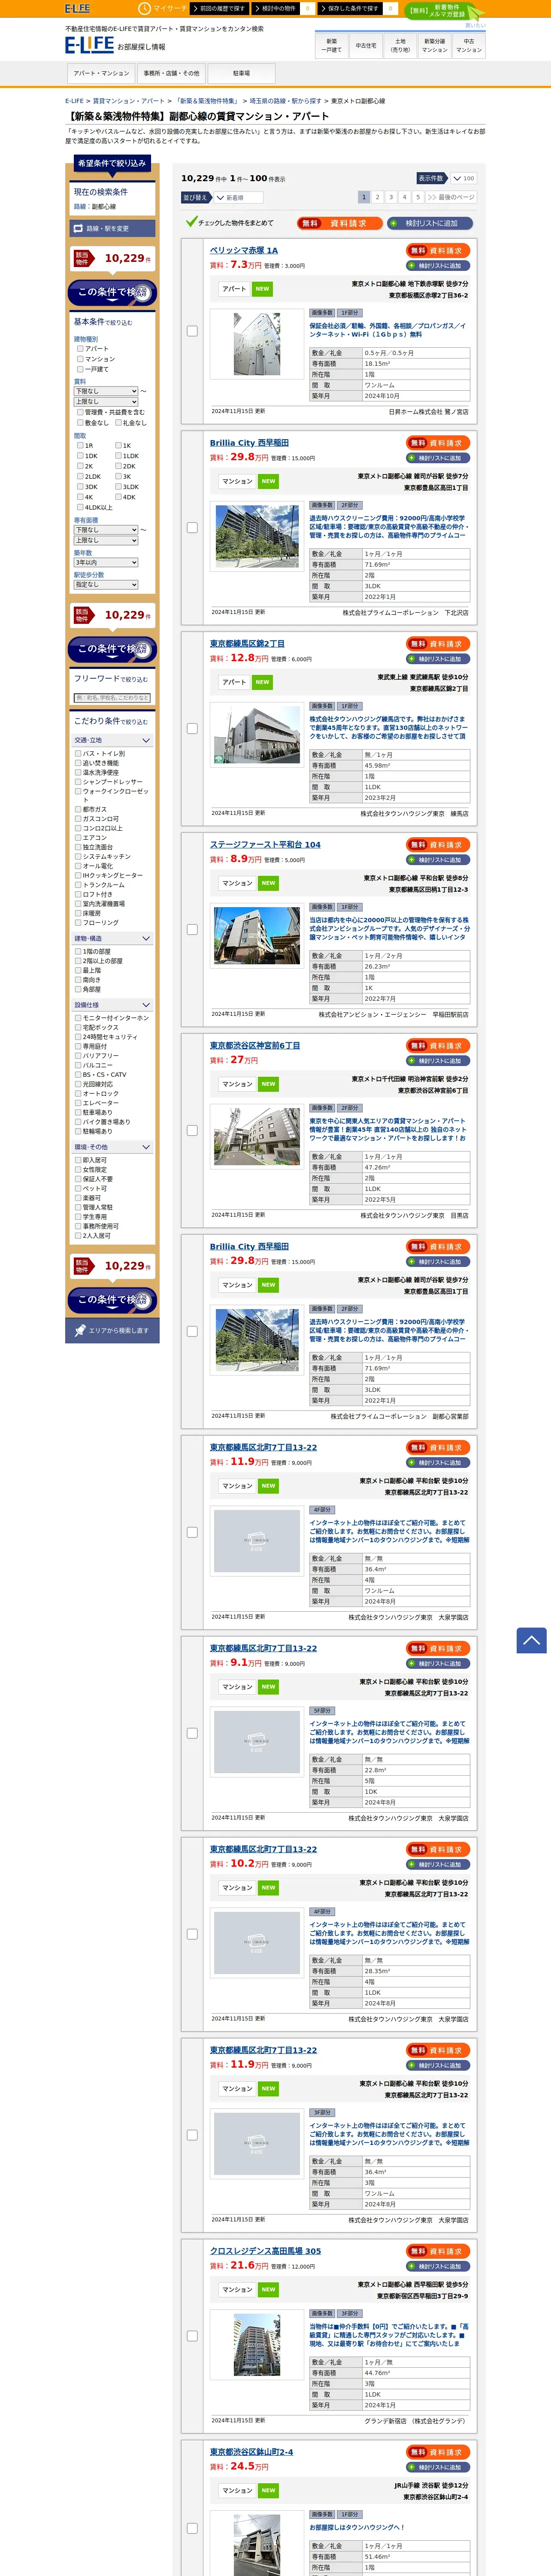Open the 表示件数 100 dropdown
This screenshot has width=551, height=2576.
(x=463, y=179)
